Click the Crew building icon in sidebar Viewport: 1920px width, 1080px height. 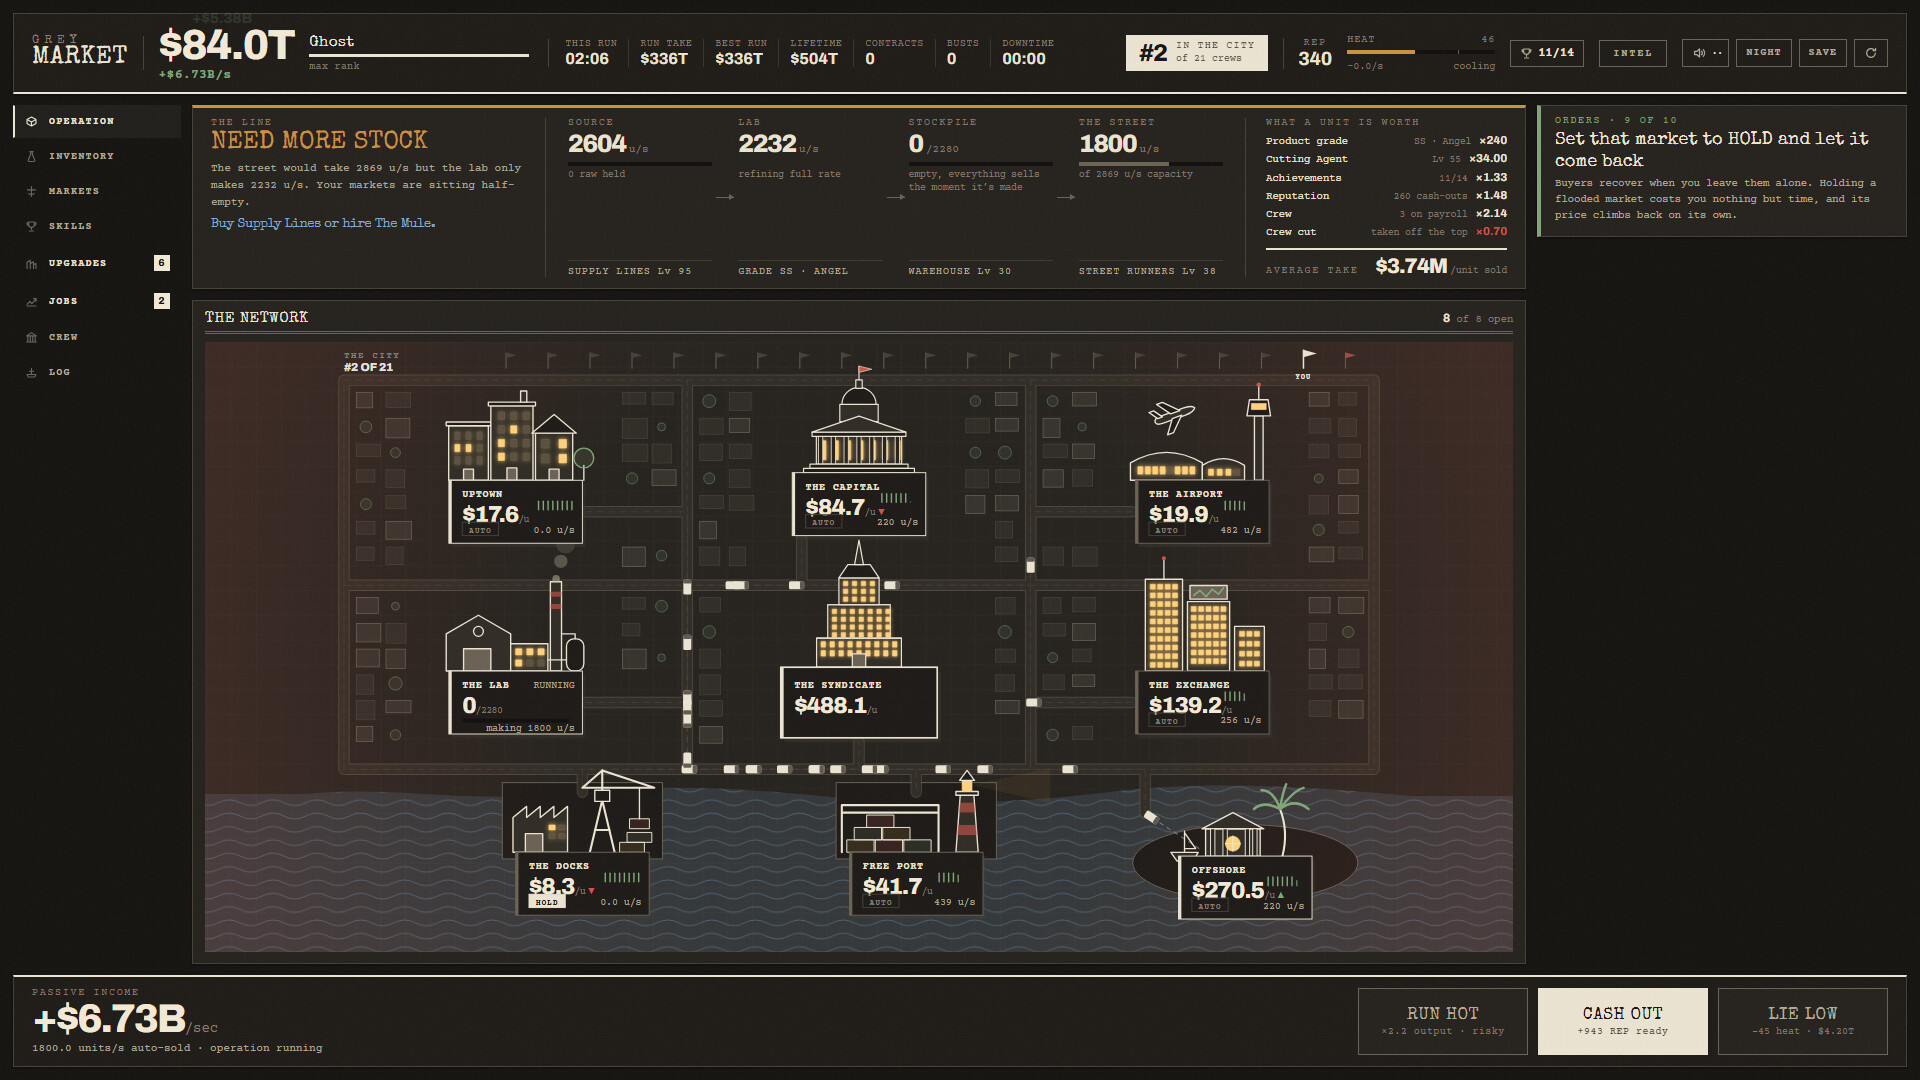(x=31, y=337)
